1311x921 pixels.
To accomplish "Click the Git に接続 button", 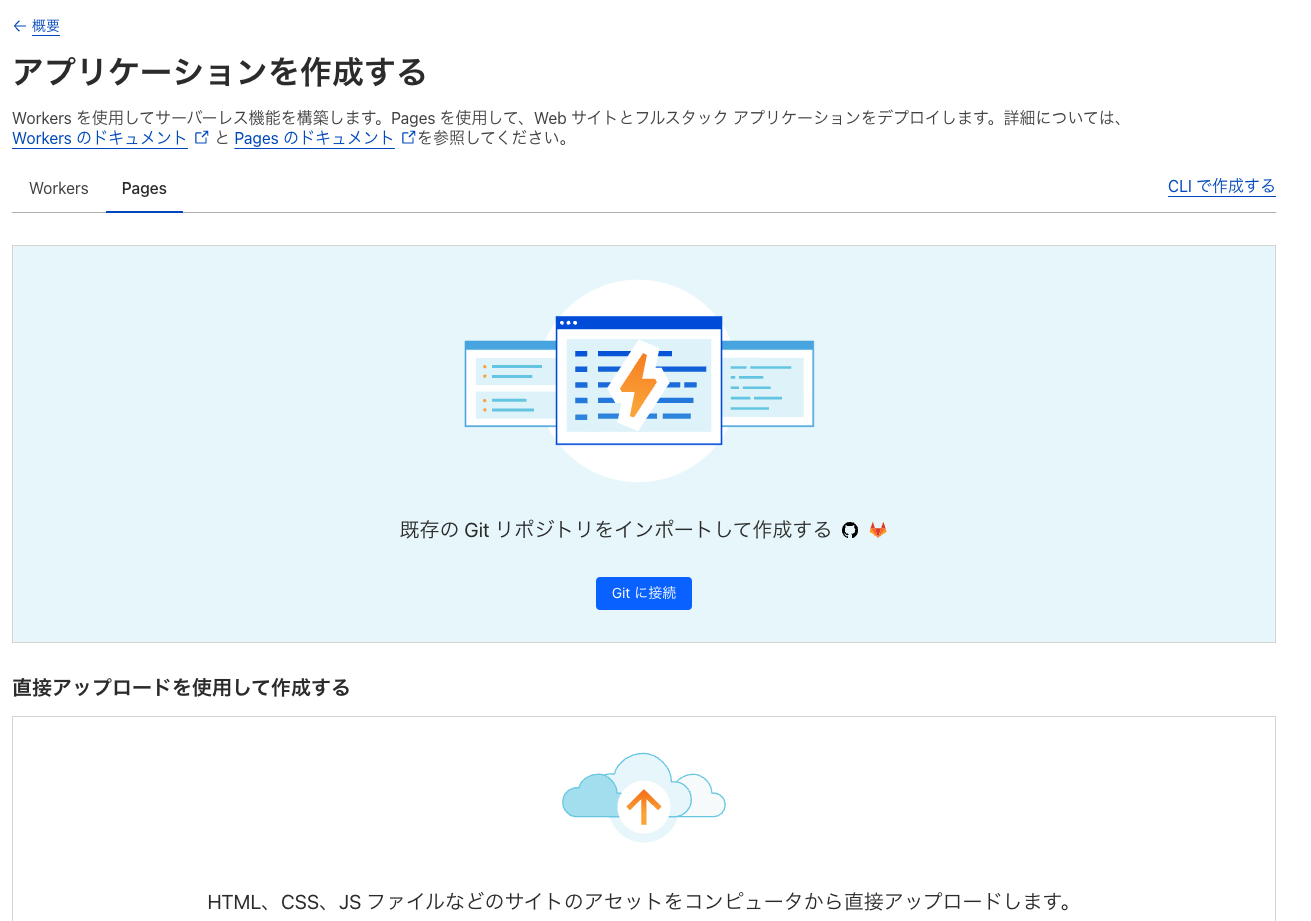I will tap(644, 593).
